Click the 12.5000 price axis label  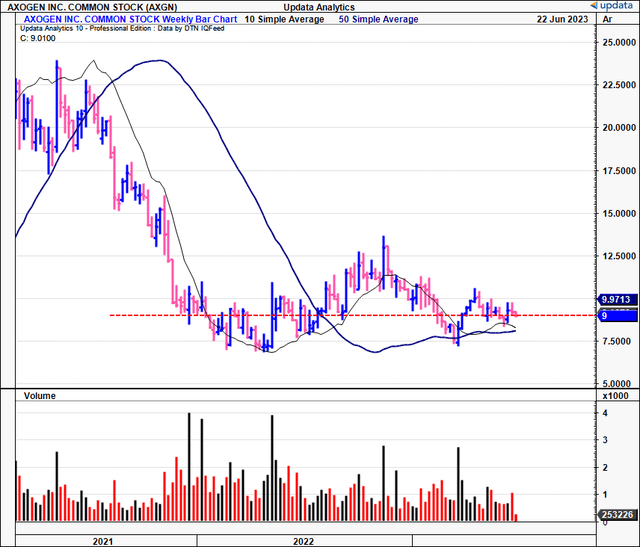[619, 256]
